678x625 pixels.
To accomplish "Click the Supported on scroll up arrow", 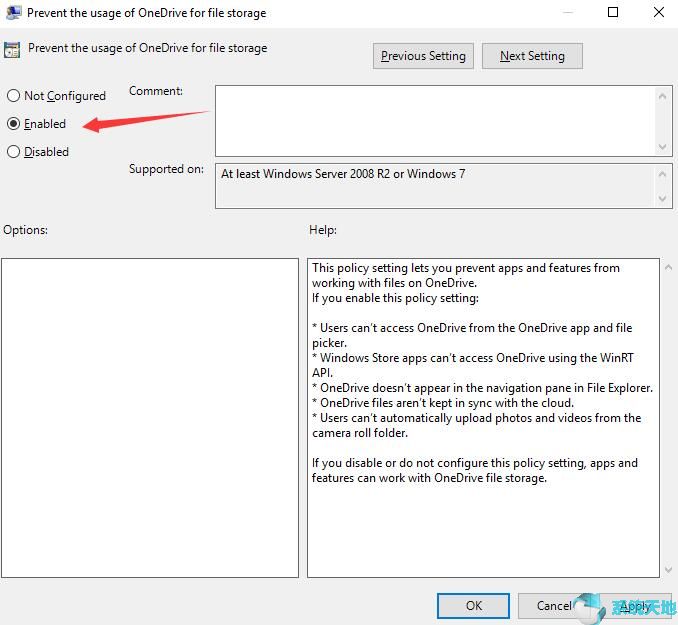I will coord(662,174).
